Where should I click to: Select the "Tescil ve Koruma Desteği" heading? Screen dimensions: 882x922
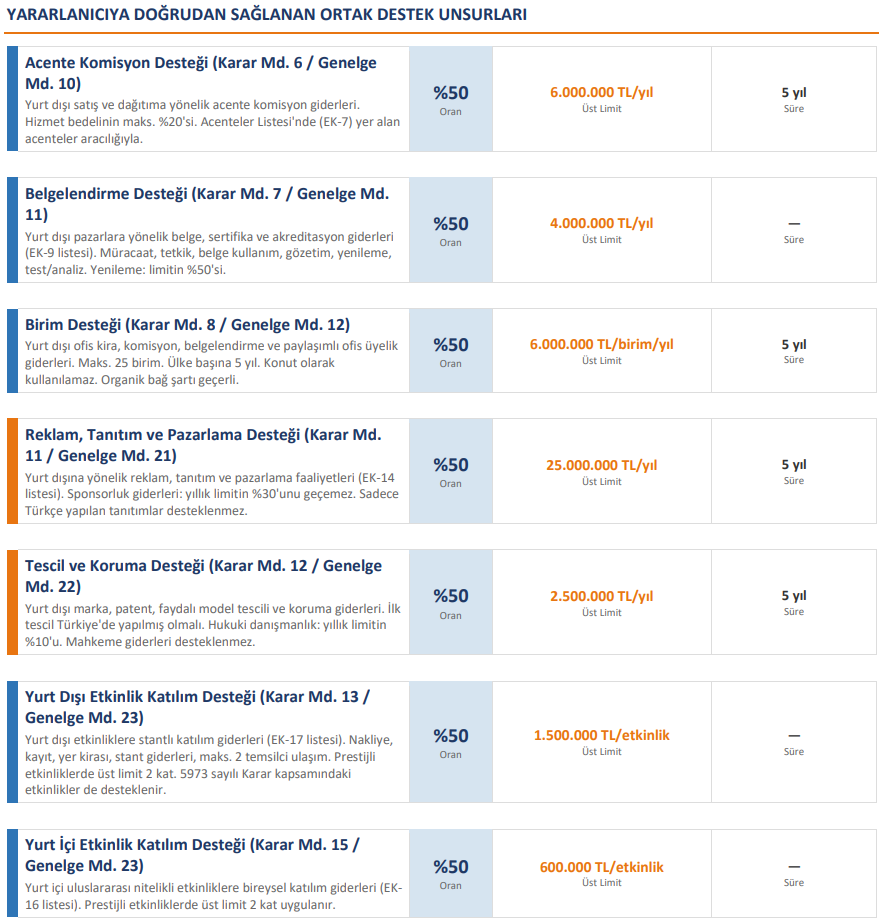coord(203,576)
